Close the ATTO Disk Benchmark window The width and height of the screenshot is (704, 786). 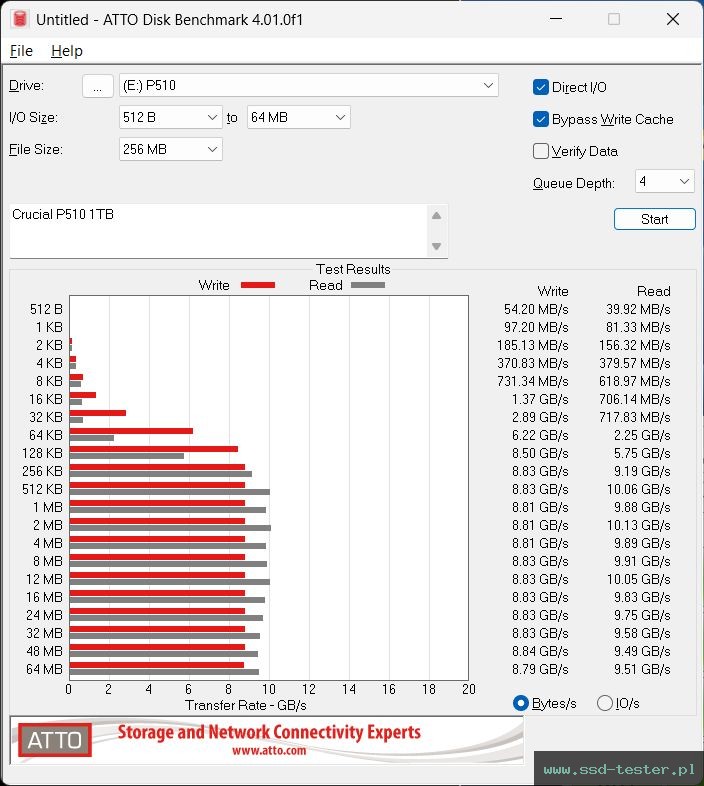pyautogui.click(x=673, y=19)
